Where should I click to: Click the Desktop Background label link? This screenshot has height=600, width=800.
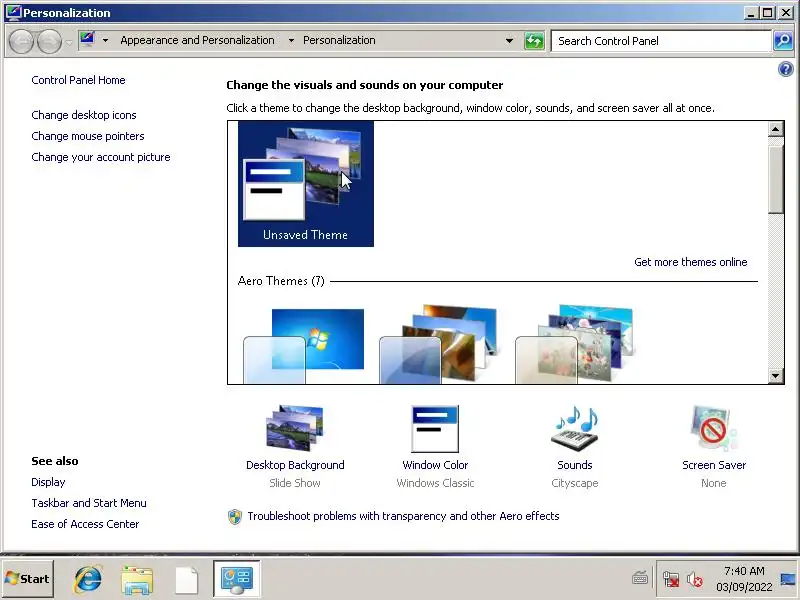pos(295,465)
